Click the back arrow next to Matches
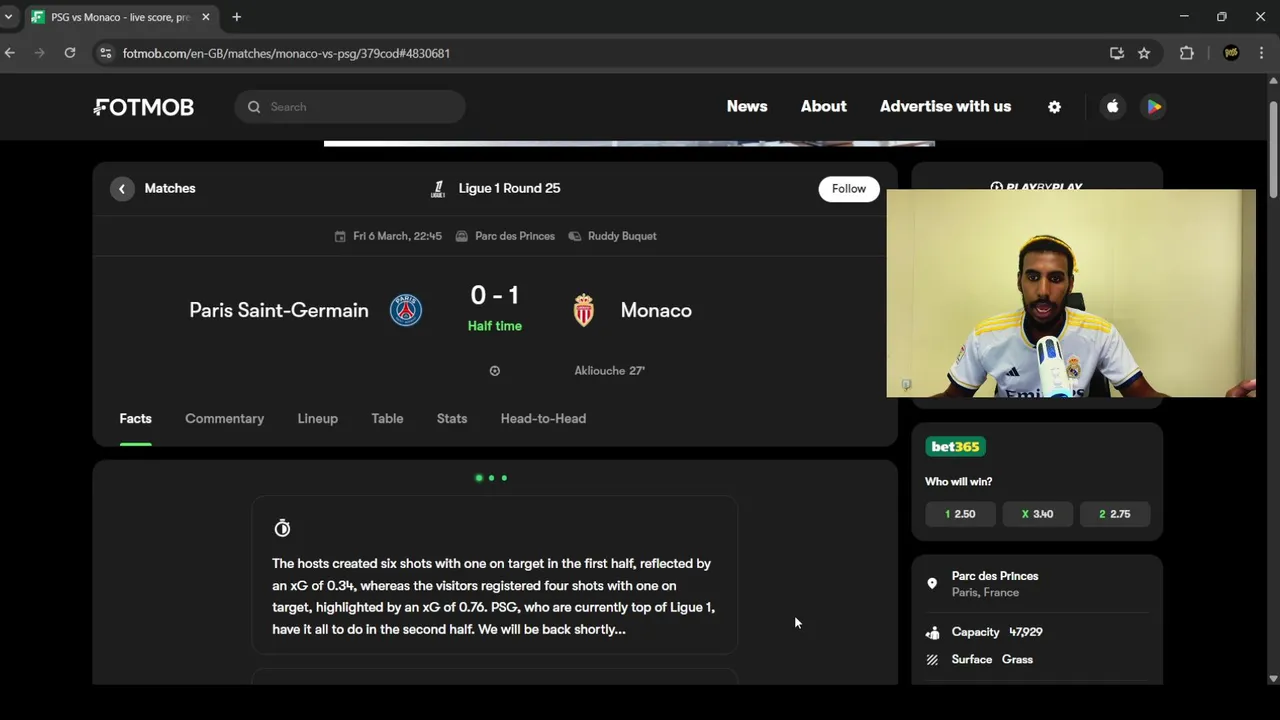 tap(122, 188)
